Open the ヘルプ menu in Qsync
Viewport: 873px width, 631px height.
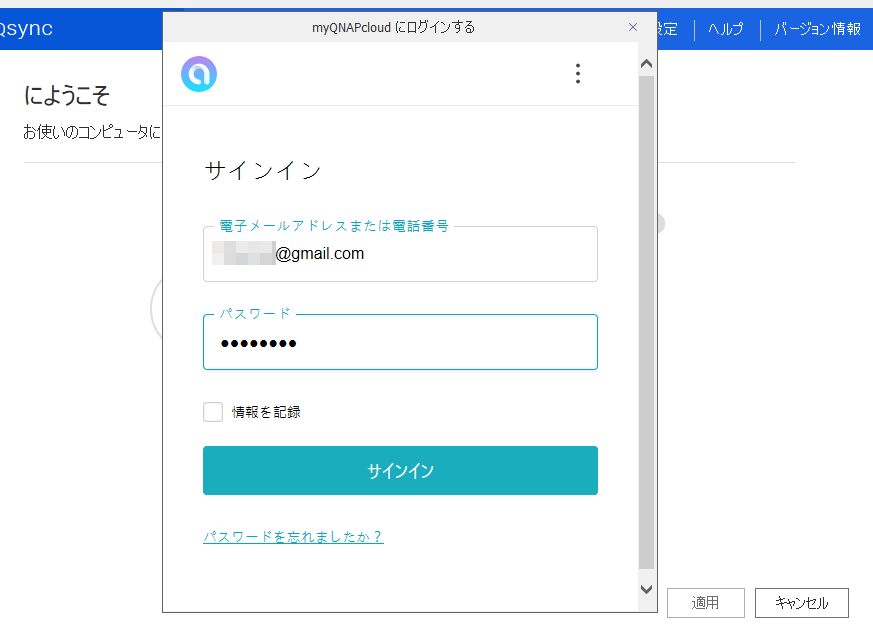coord(725,29)
